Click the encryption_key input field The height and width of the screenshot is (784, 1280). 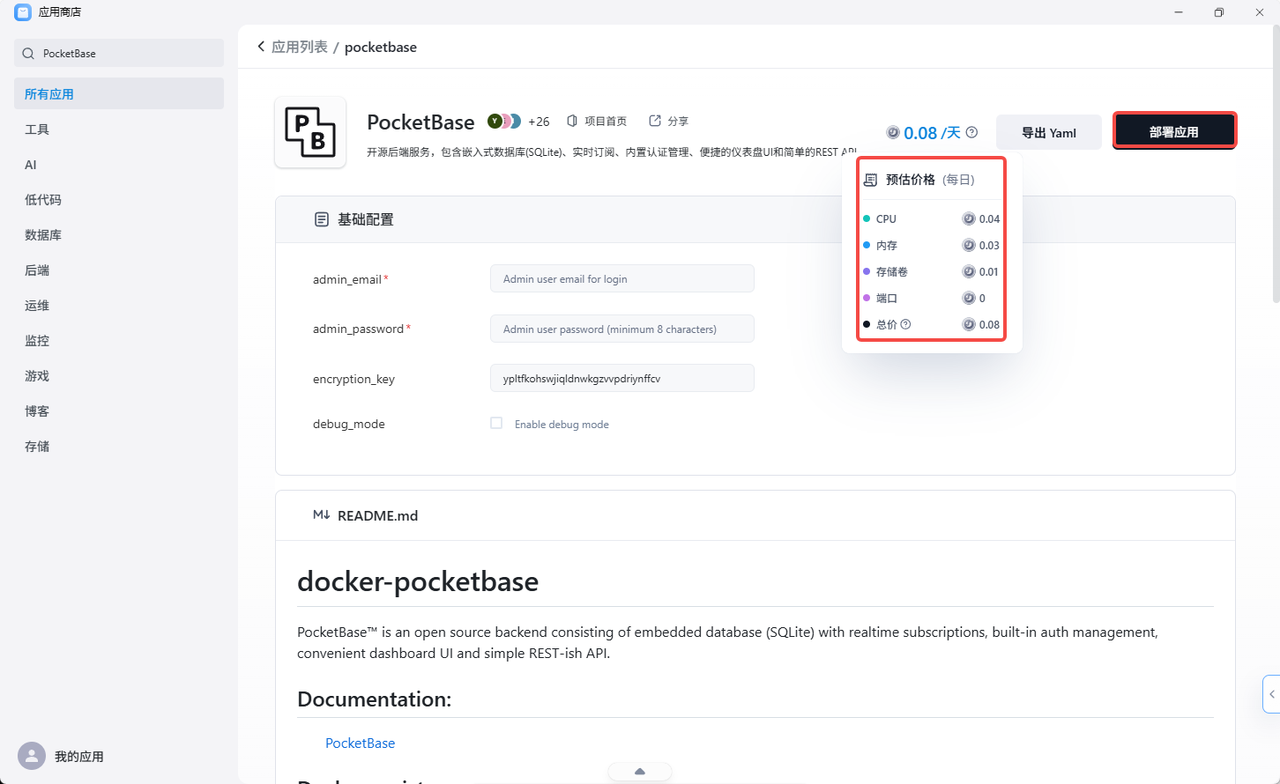622,378
